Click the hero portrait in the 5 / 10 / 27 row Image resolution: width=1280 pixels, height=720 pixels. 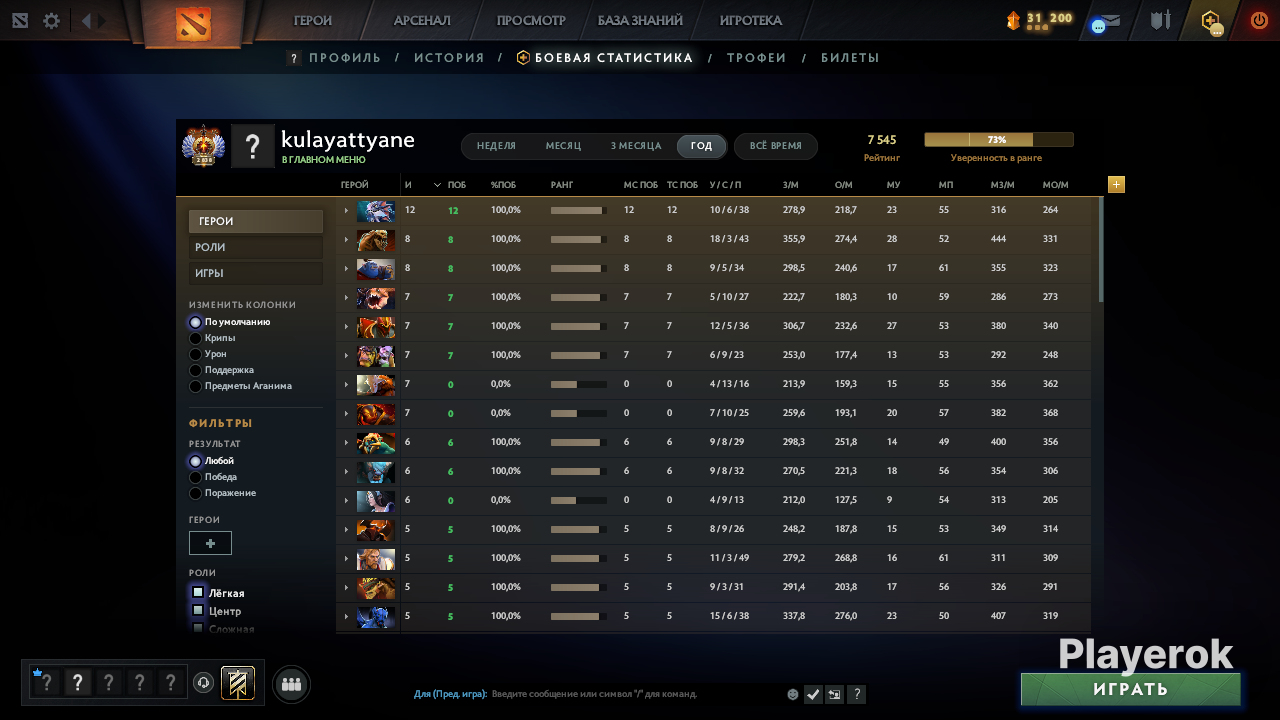click(x=376, y=298)
